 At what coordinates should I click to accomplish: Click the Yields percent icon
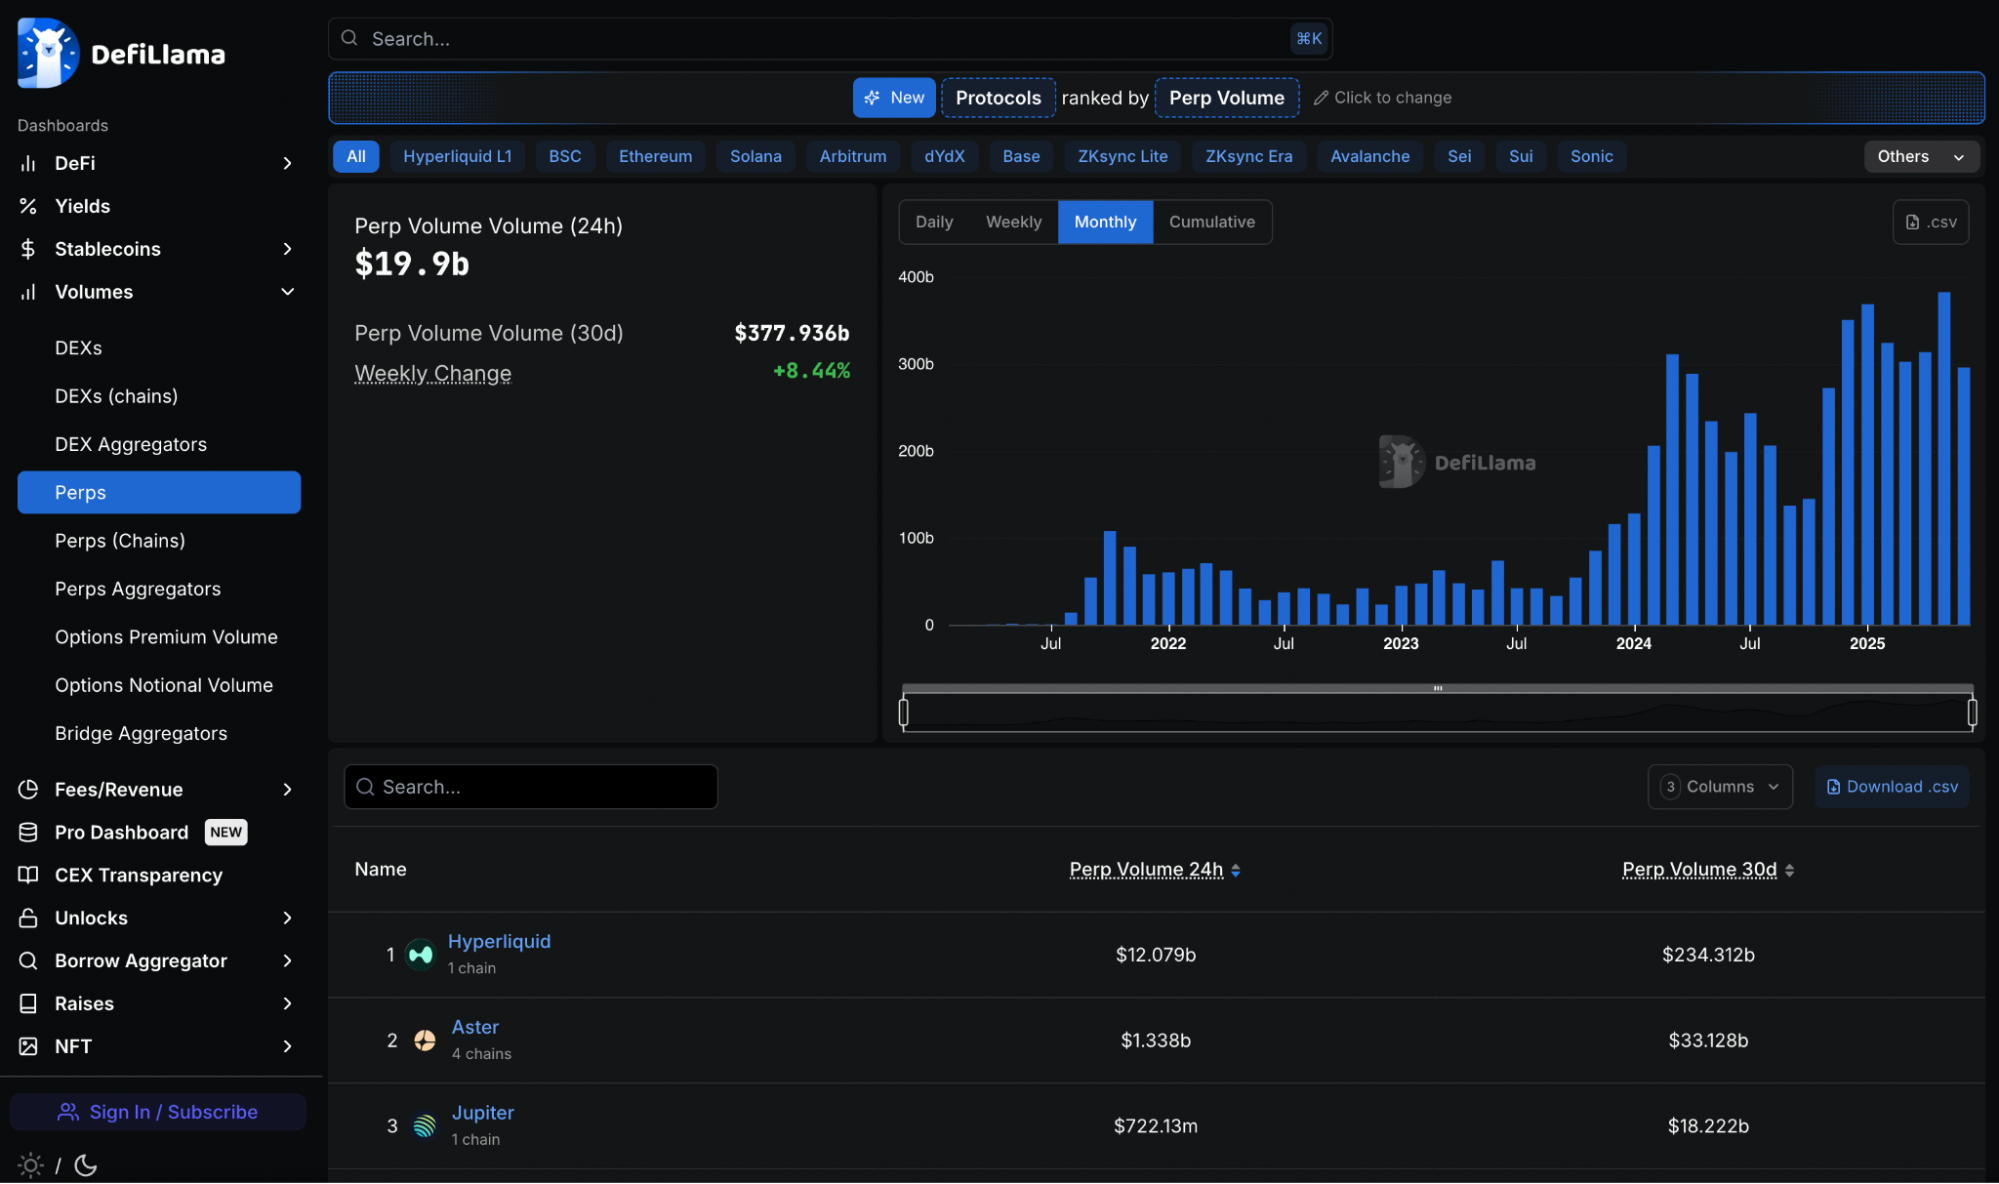tap(28, 206)
